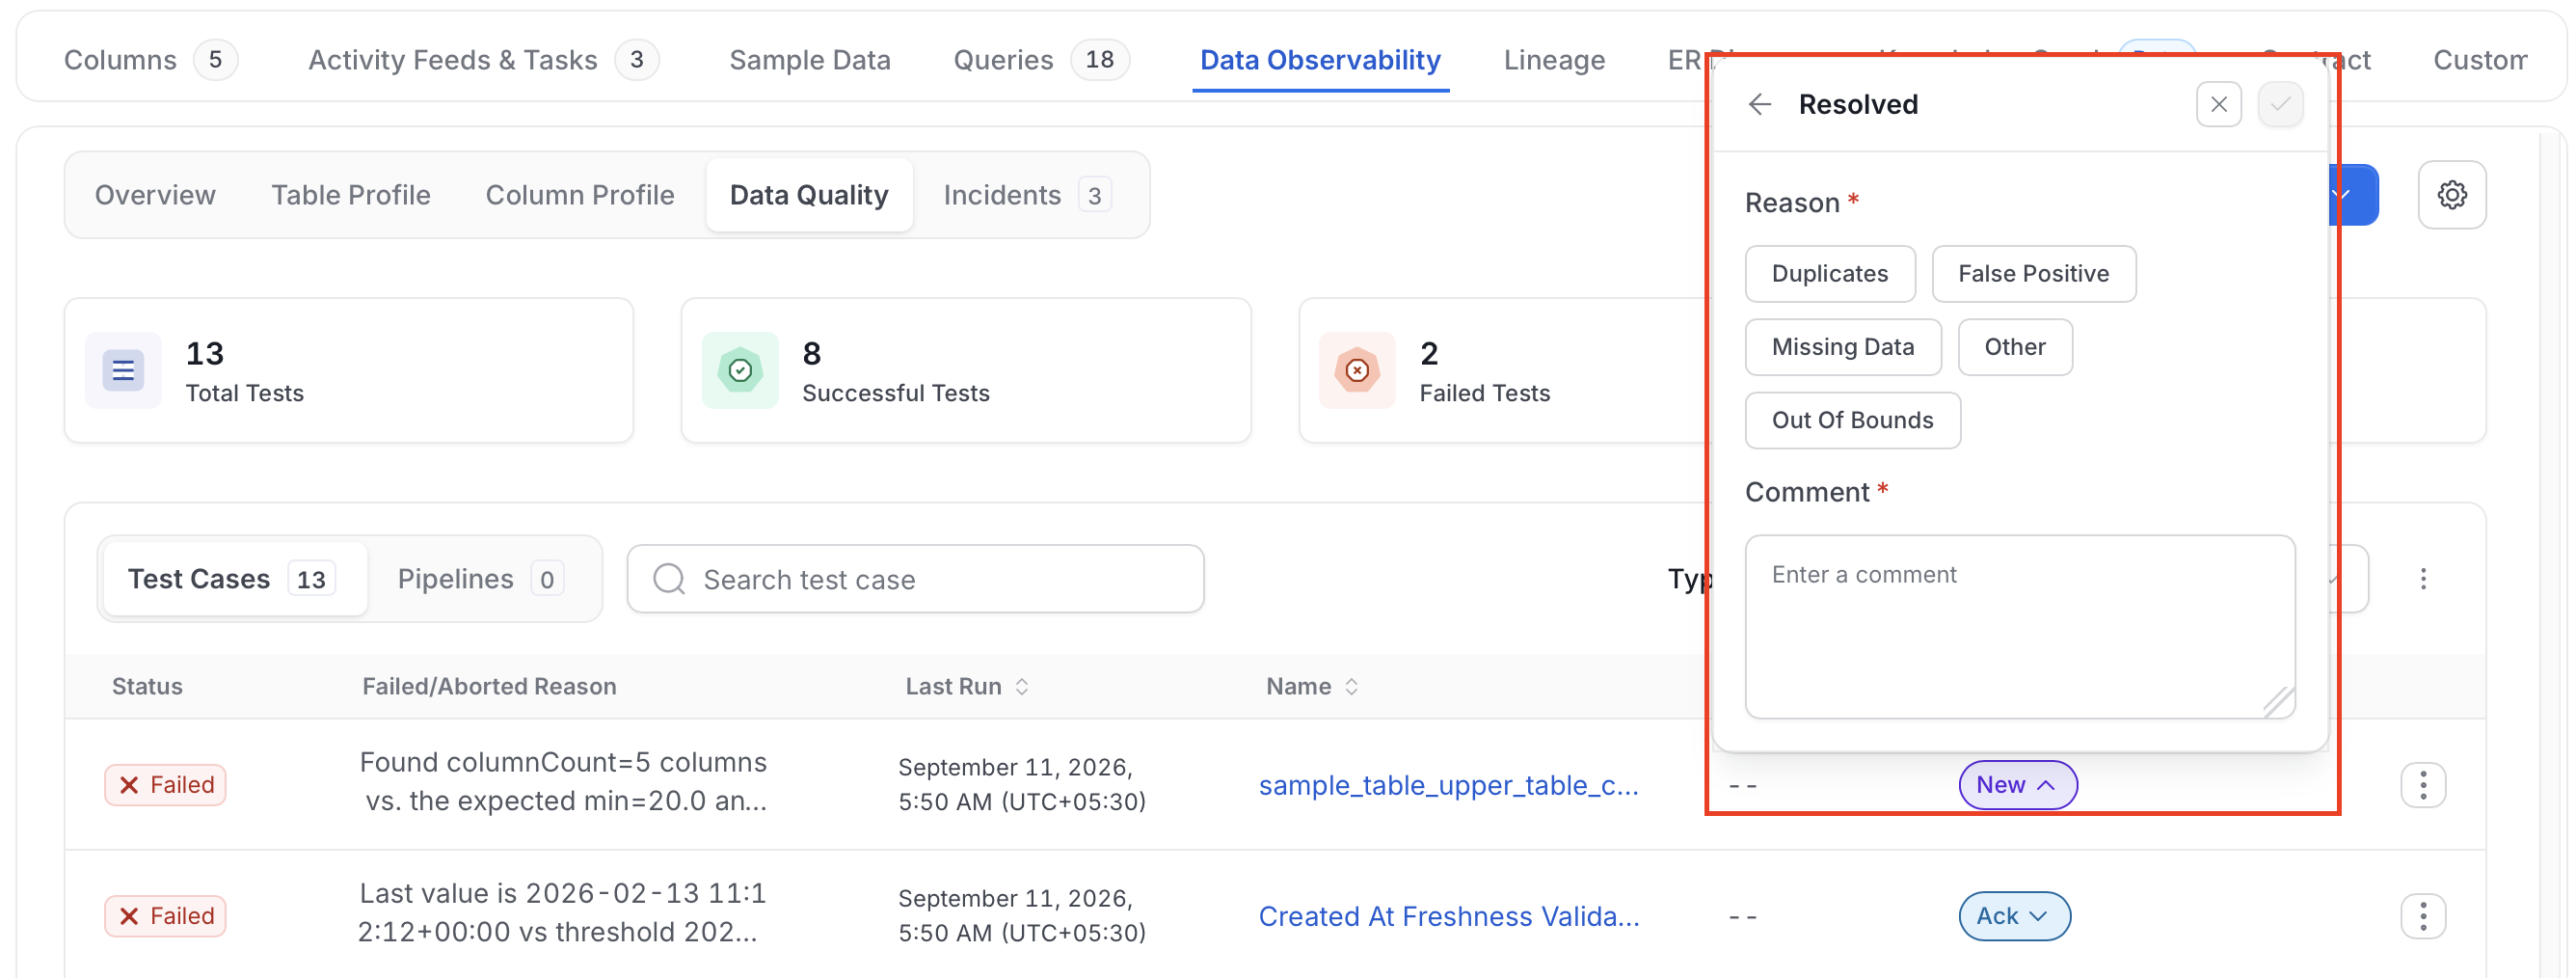This screenshot has width=2576, height=978.
Task: Click the Status column header
Action: click(147, 686)
